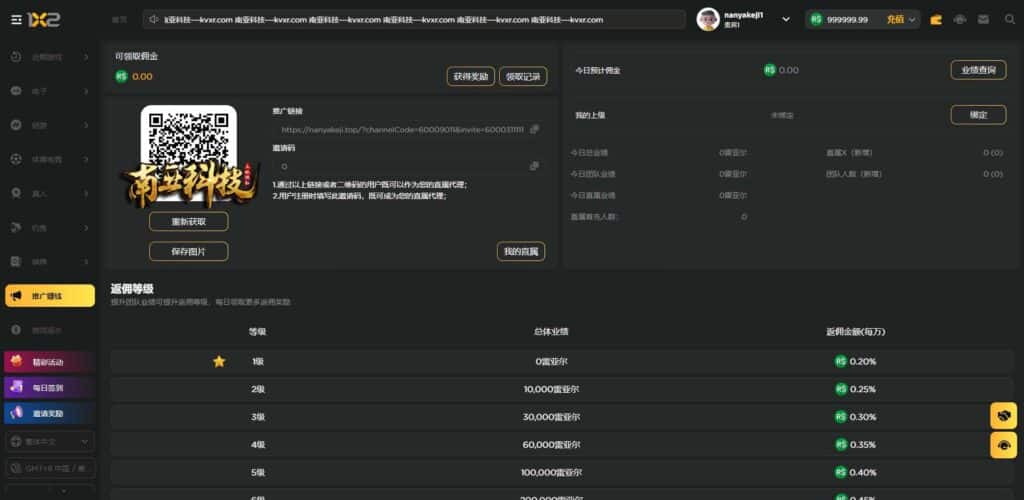Click the 0.35% rebate value
This screenshot has height=500, width=1024.
point(863,445)
